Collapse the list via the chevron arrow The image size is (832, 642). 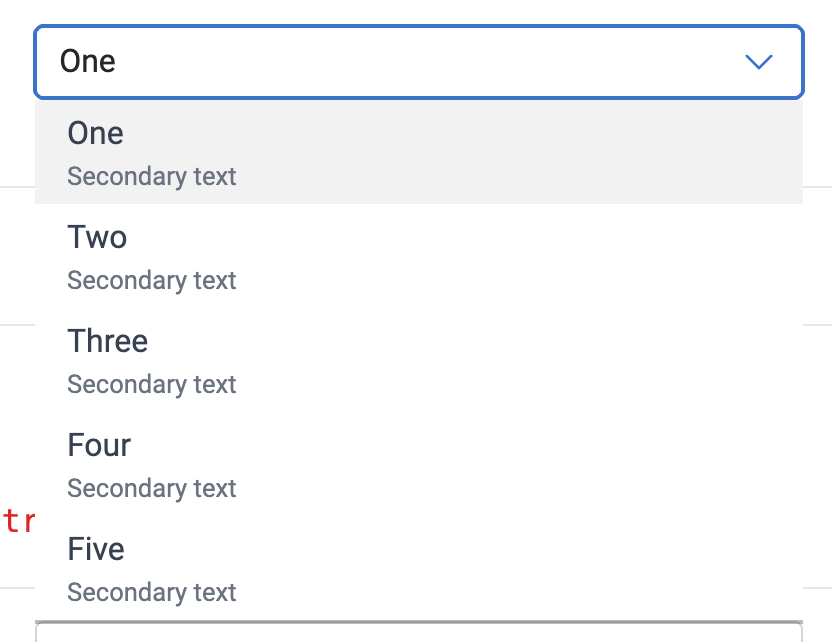[x=759, y=61]
